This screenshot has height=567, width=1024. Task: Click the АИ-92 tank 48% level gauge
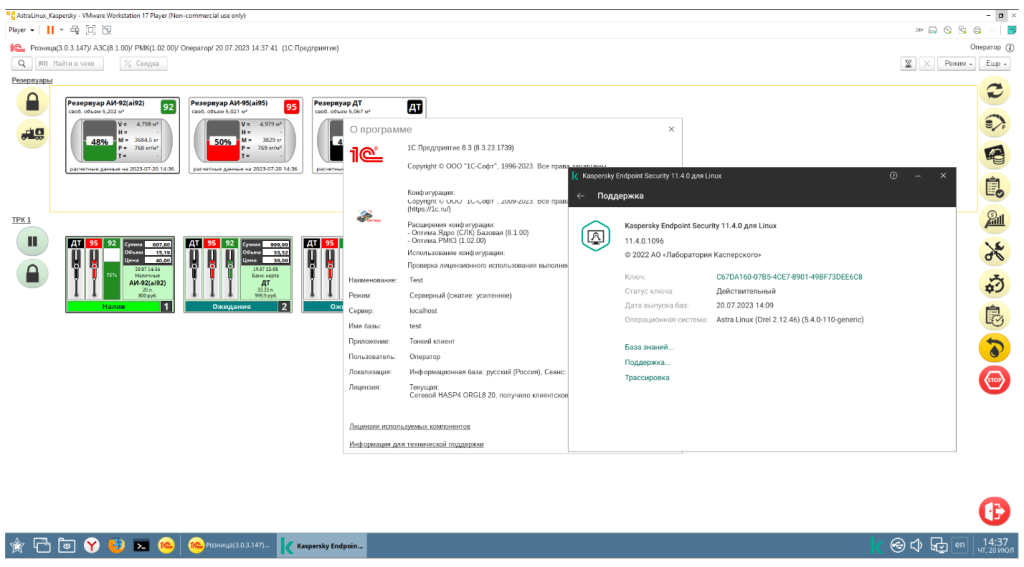point(99,143)
